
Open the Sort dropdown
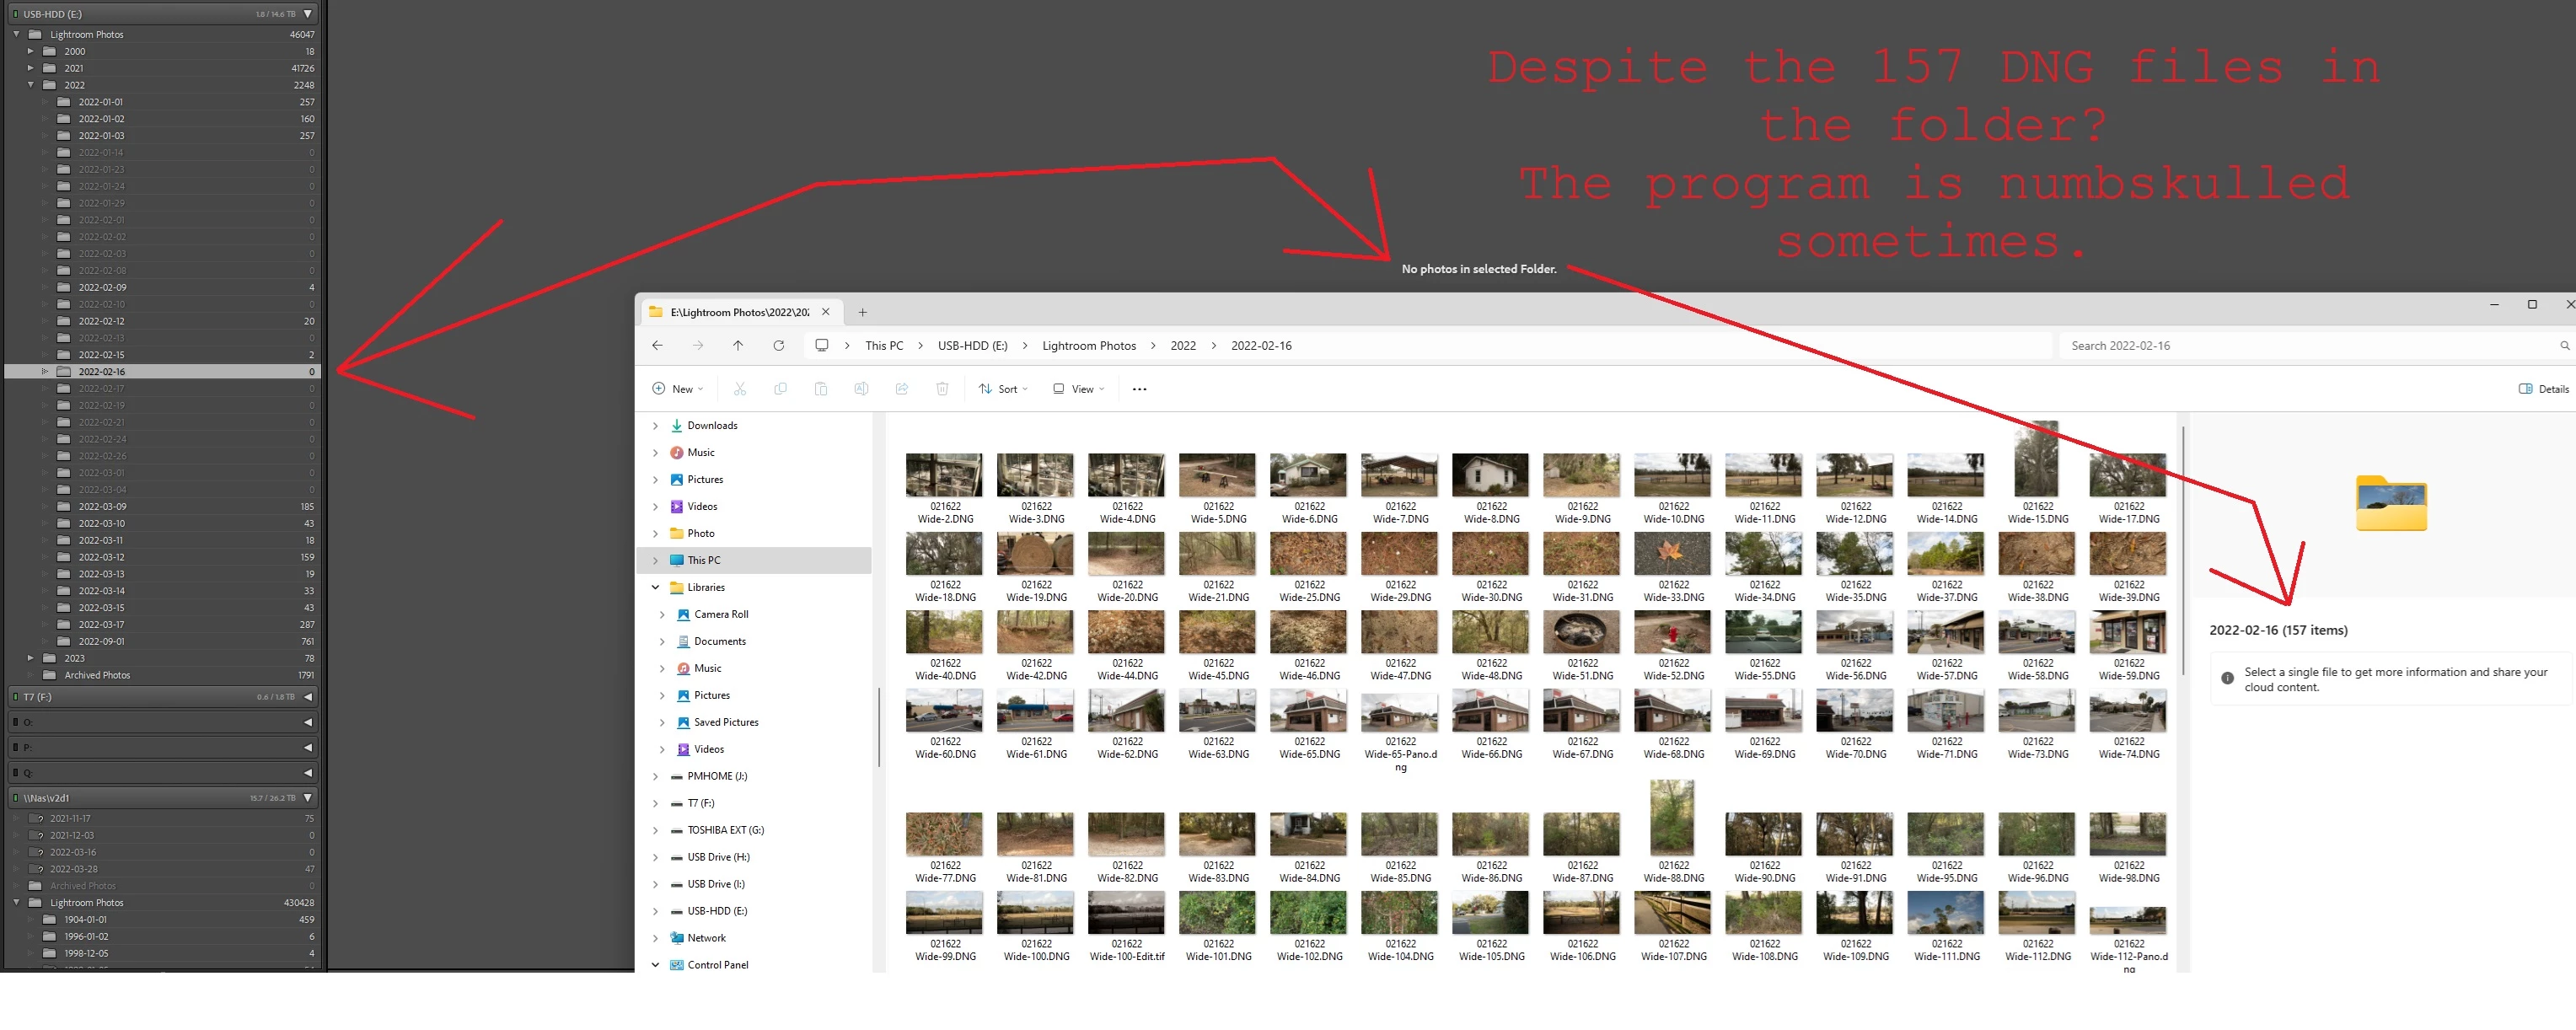[x=1003, y=389]
